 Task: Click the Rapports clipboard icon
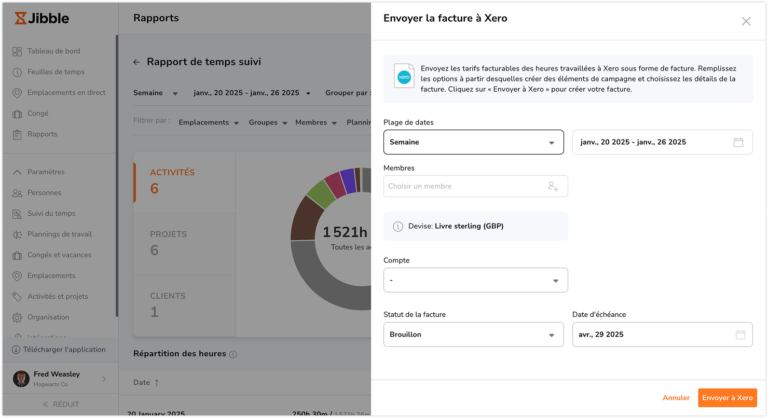click(17, 134)
